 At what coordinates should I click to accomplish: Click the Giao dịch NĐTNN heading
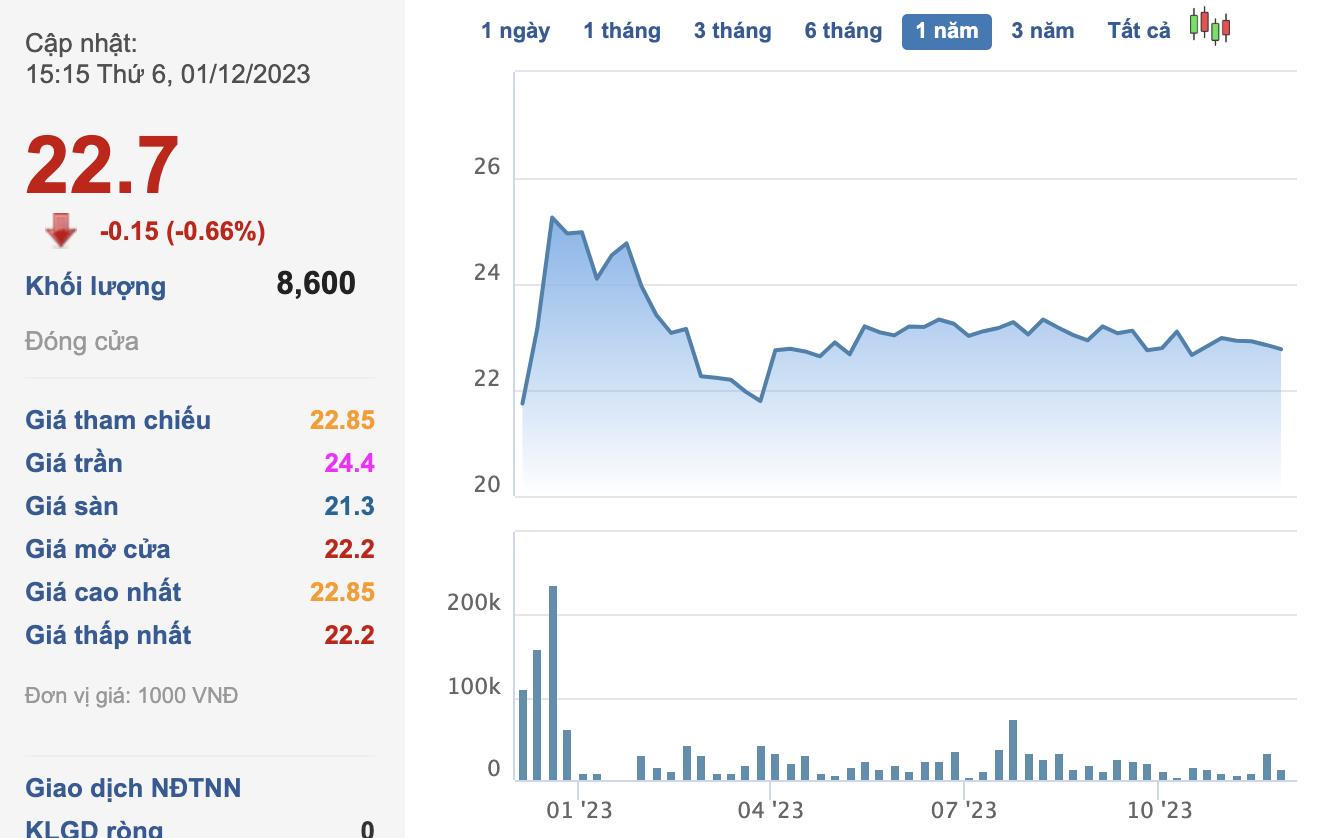(x=133, y=788)
